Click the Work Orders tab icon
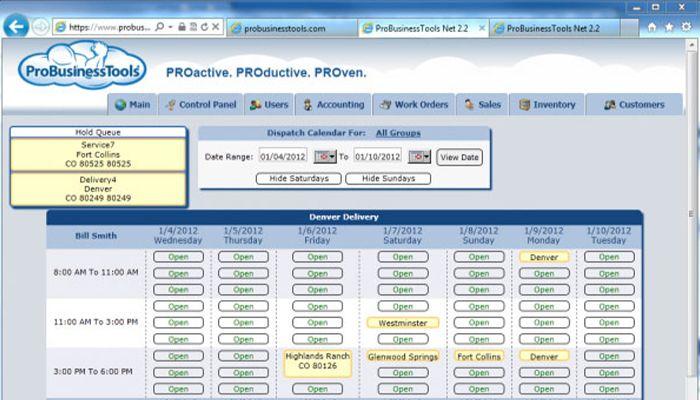The image size is (700, 400). [x=385, y=105]
